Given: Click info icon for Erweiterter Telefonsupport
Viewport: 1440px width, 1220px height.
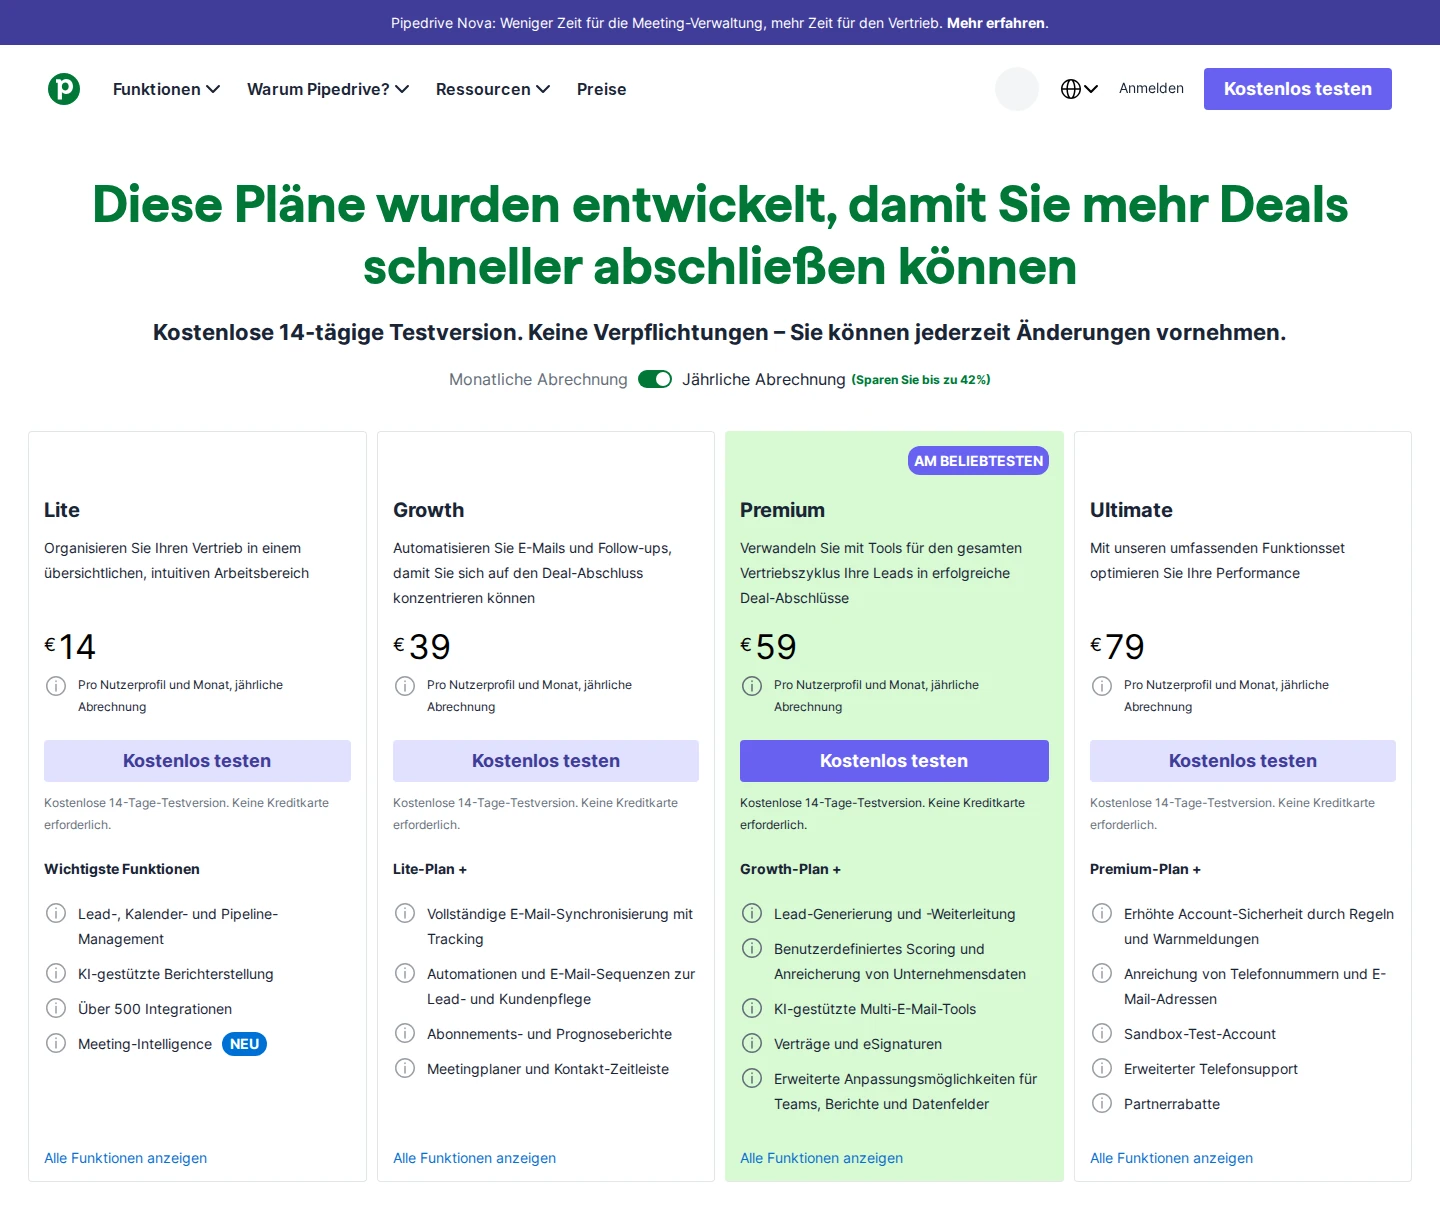Looking at the screenshot, I should point(1102,1068).
